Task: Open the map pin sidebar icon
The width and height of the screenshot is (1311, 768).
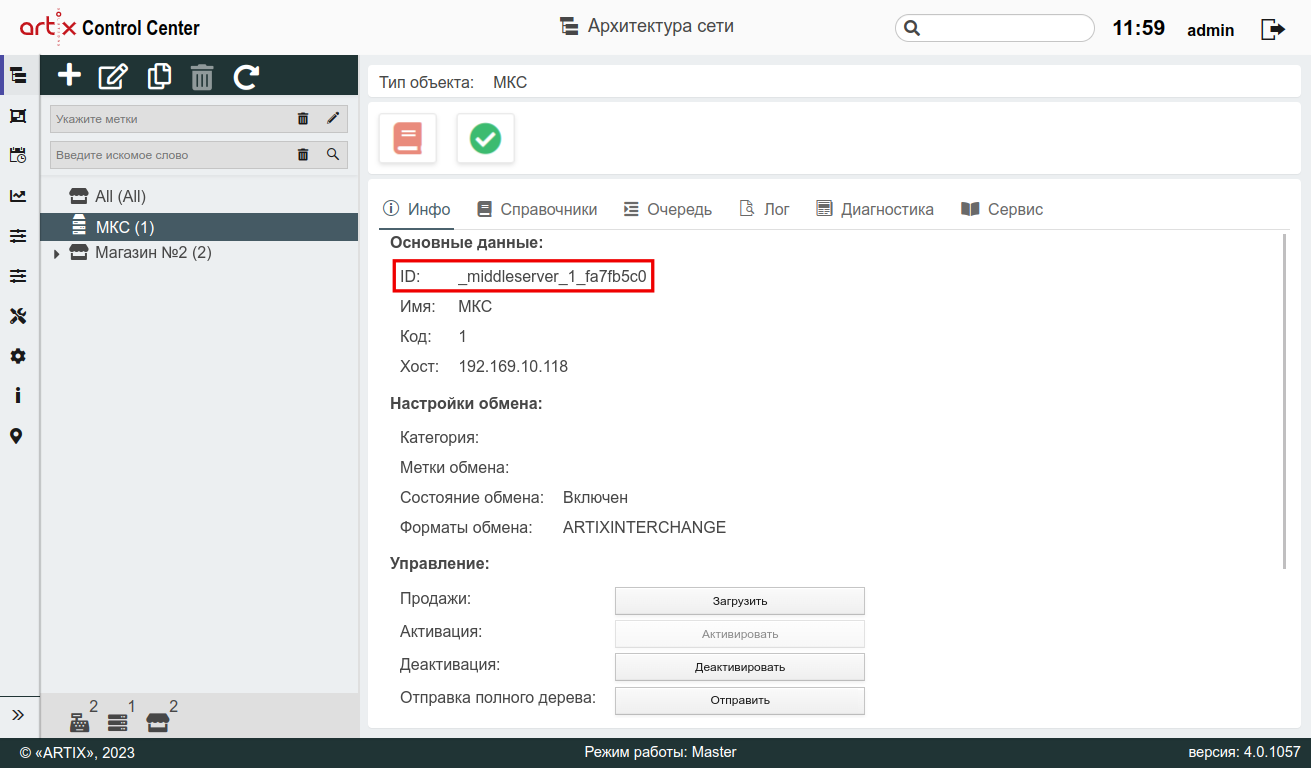Action: 17,436
